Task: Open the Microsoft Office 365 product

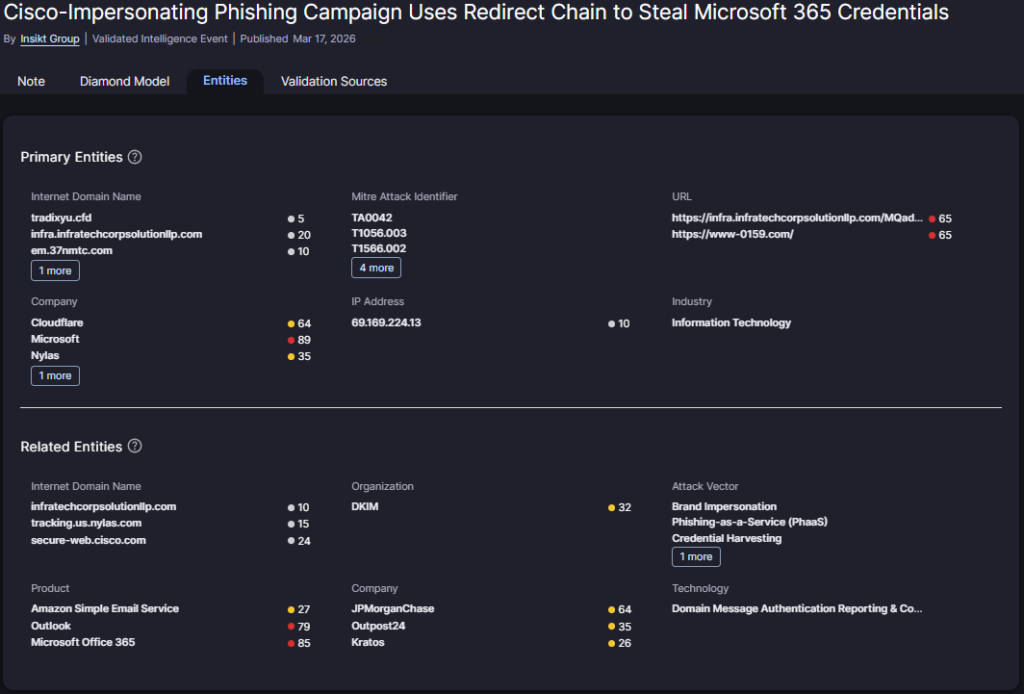Action: click(83, 642)
